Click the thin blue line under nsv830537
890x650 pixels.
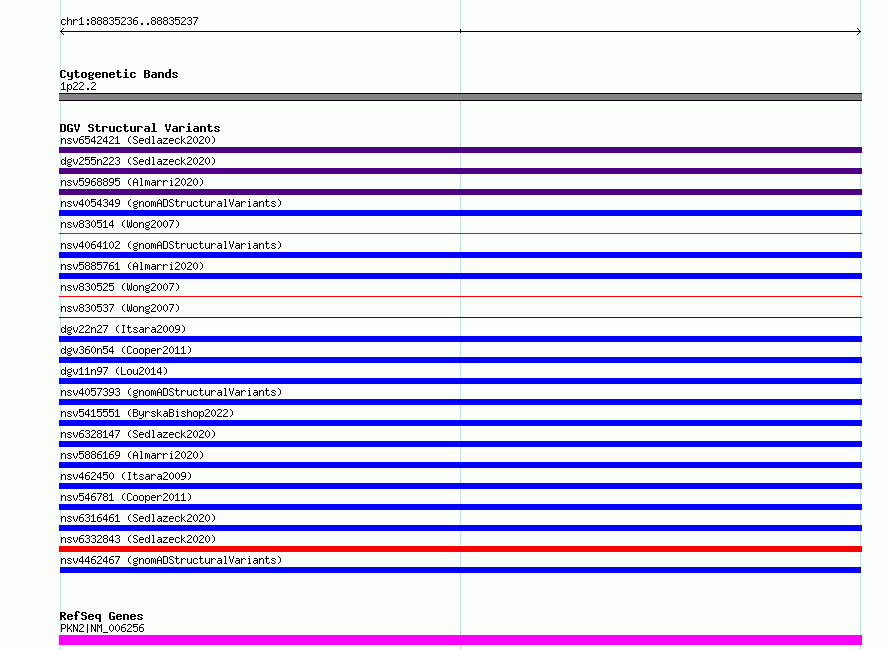pos(460,317)
